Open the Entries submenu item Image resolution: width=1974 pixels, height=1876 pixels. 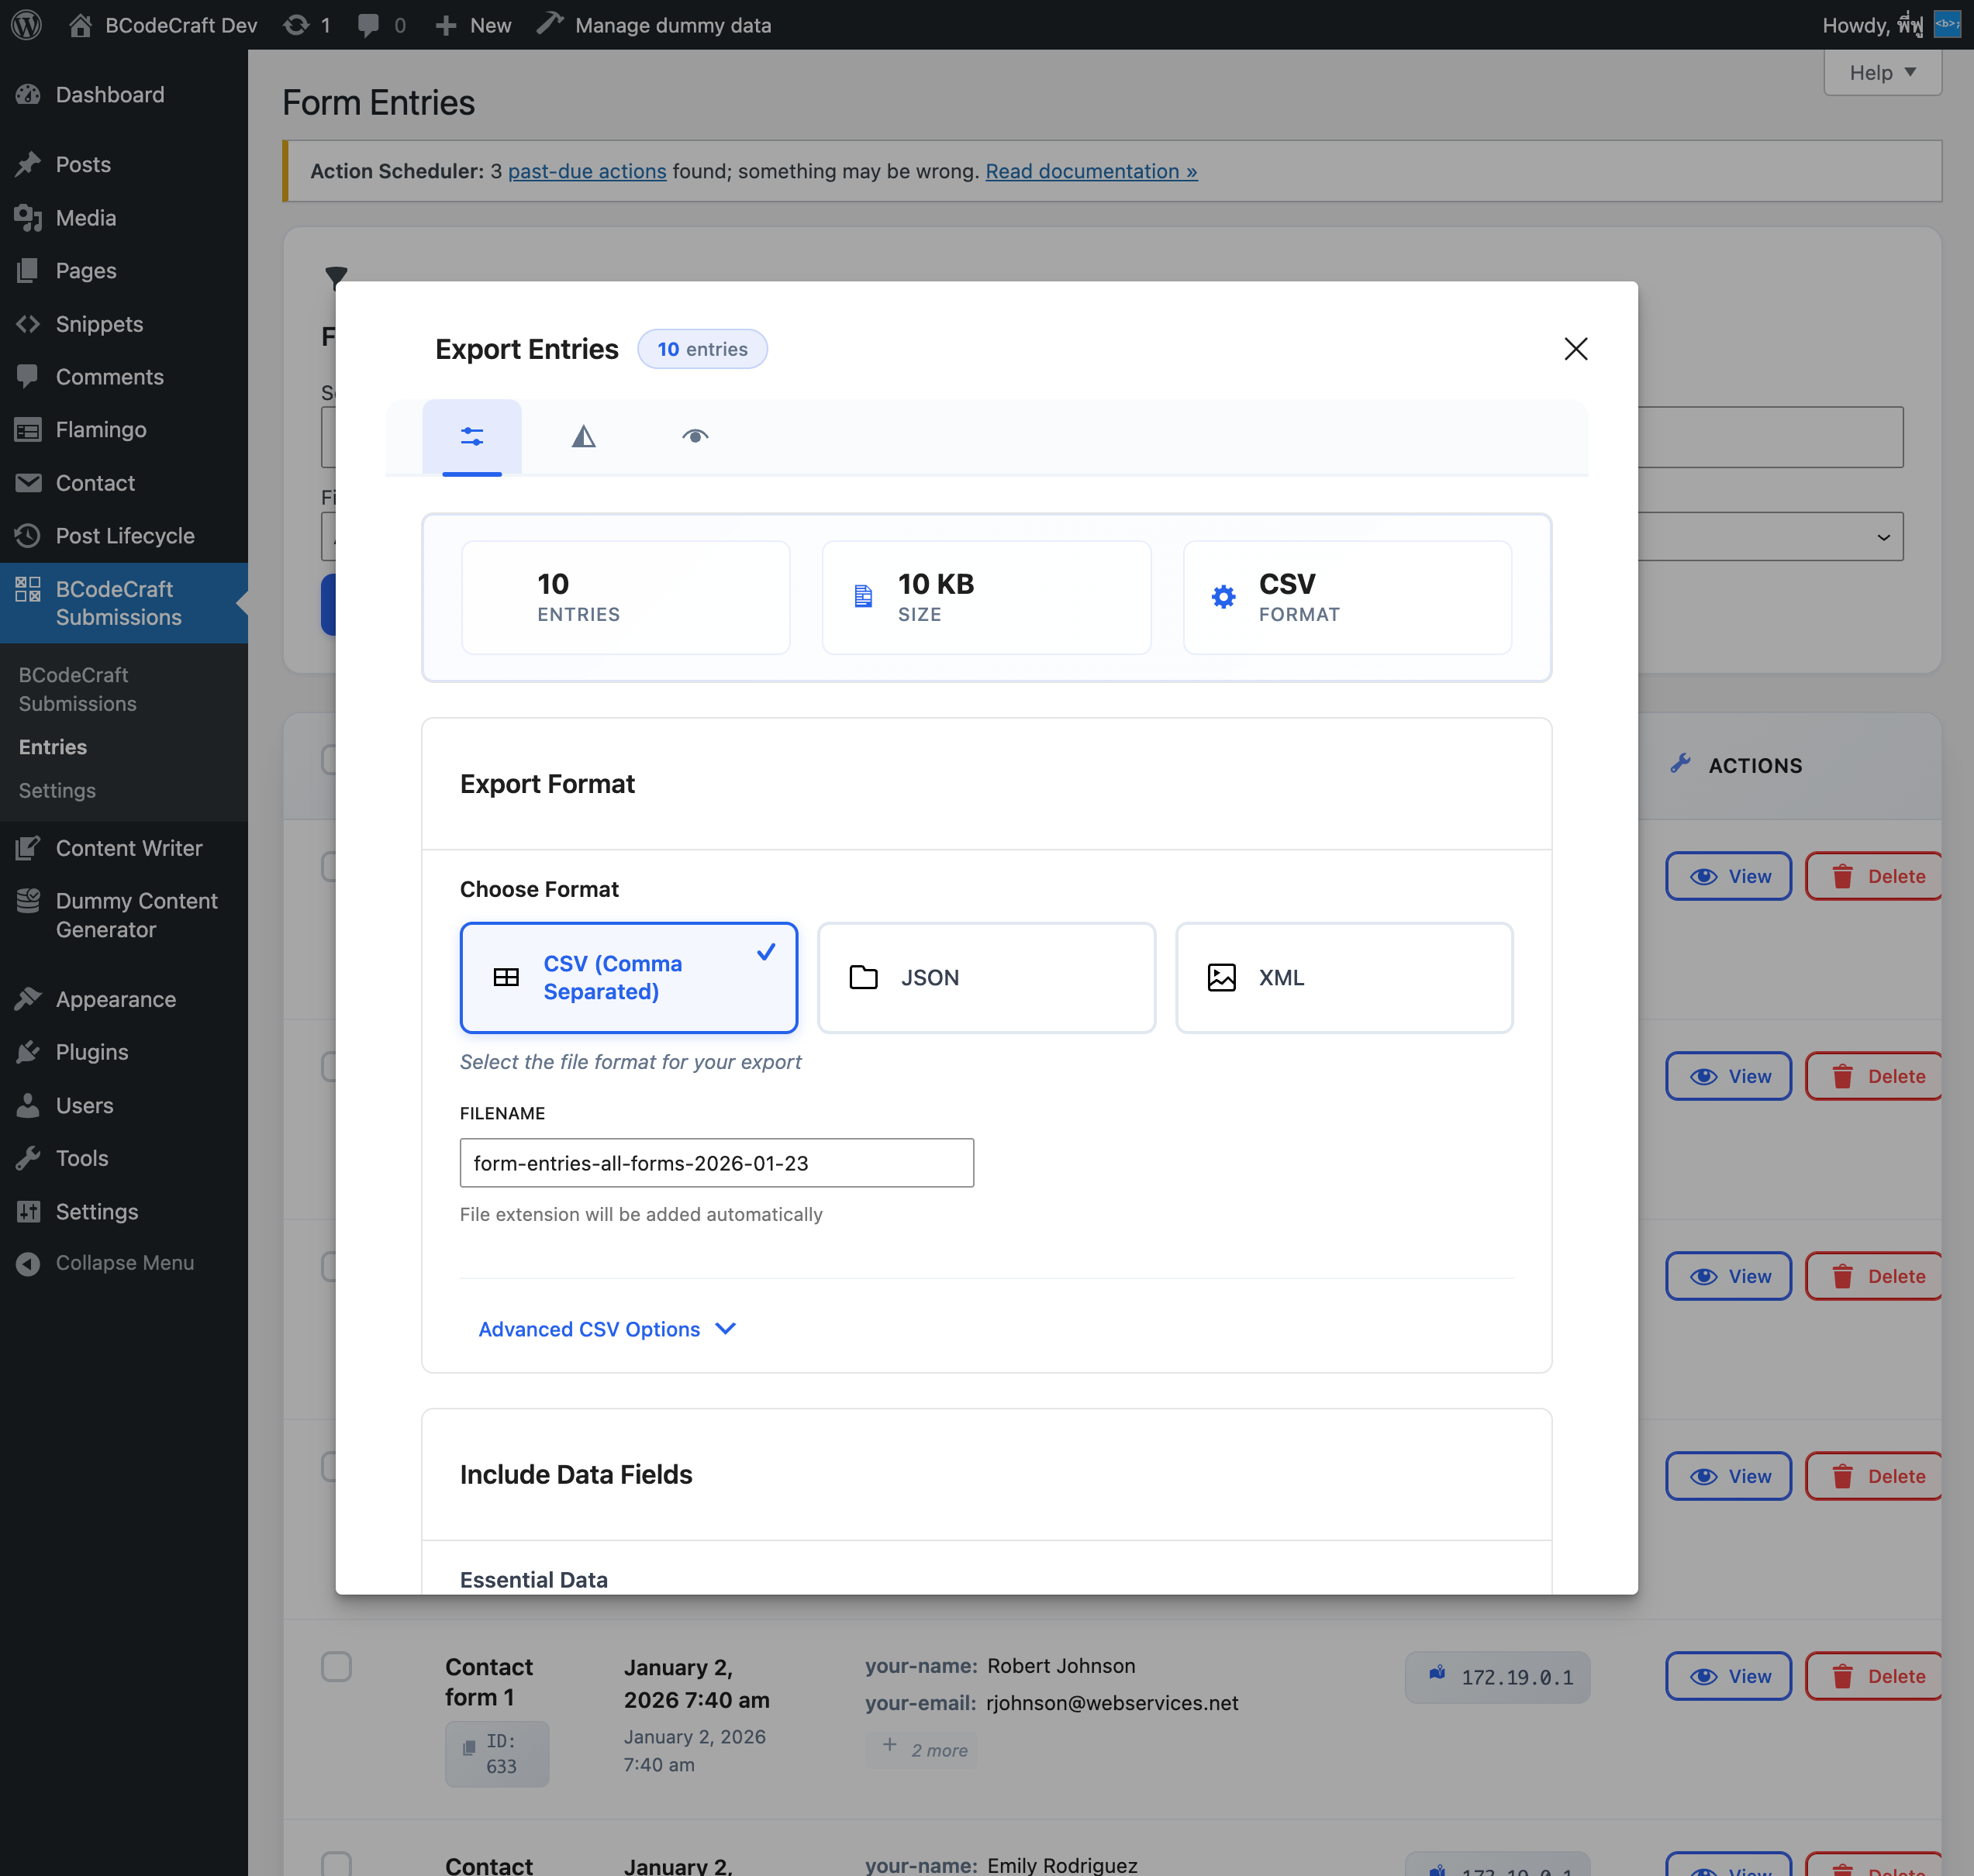pyautogui.click(x=52, y=746)
